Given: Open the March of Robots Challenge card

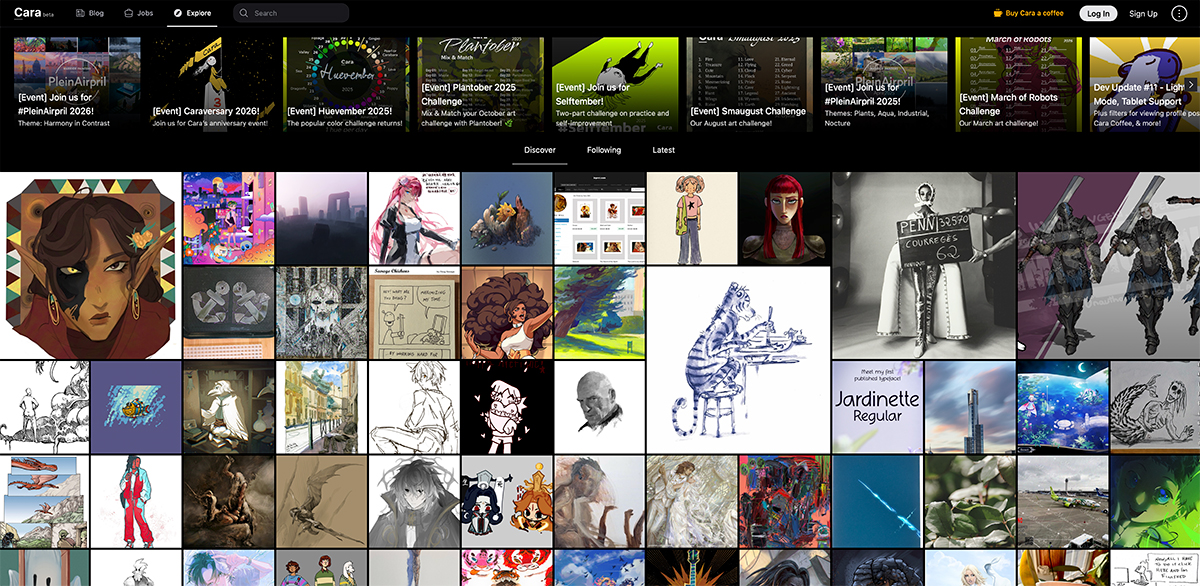Looking at the screenshot, I should click(x=1018, y=84).
